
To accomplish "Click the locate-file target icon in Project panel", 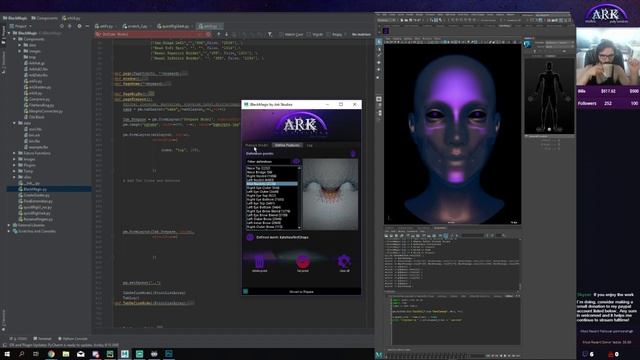I will pyautogui.click(x=62, y=26).
